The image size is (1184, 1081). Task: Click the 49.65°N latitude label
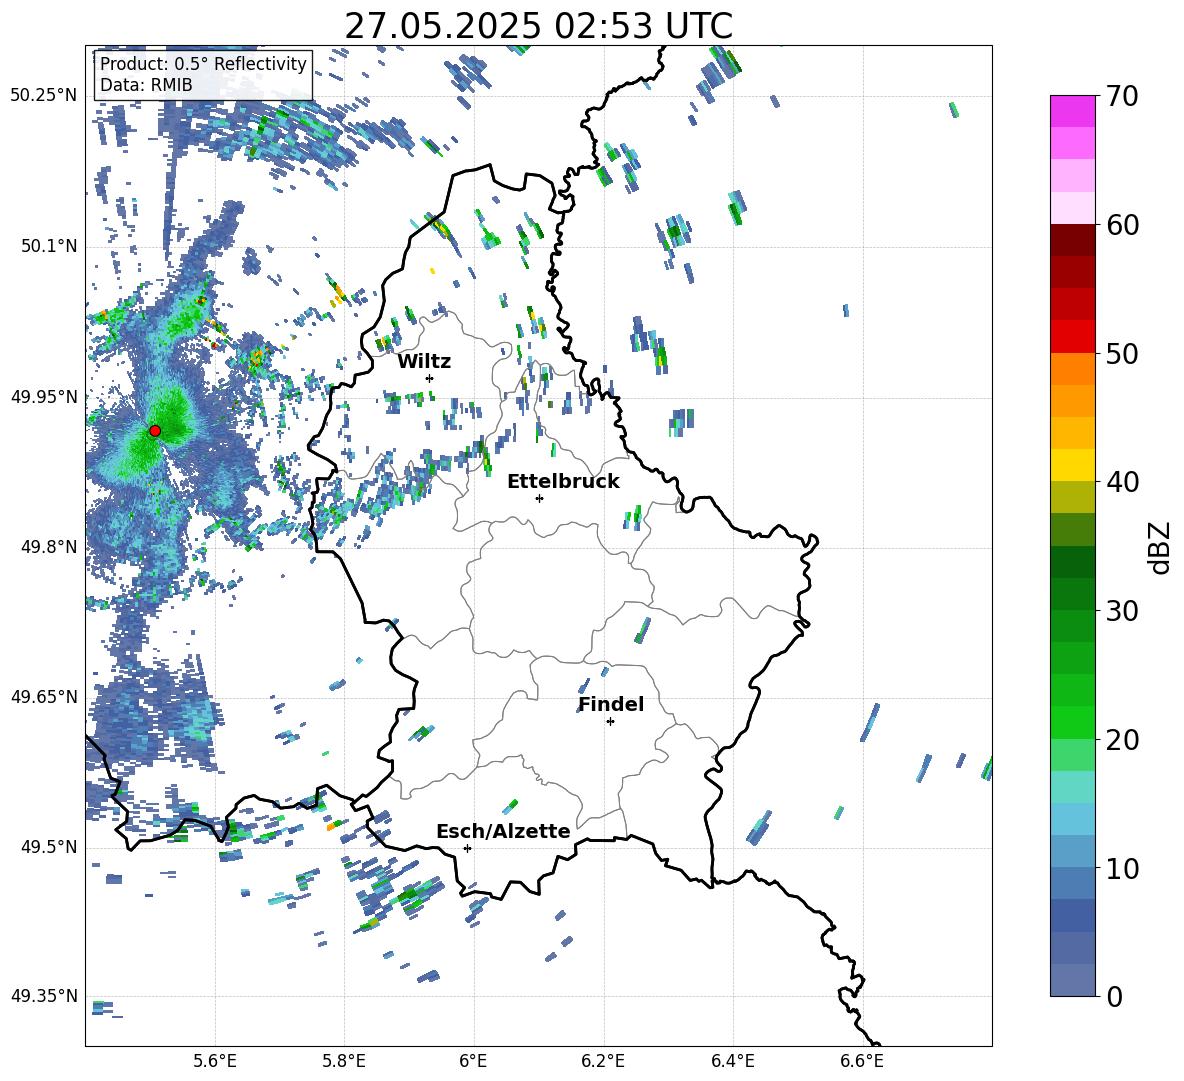click(x=44, y=696)
